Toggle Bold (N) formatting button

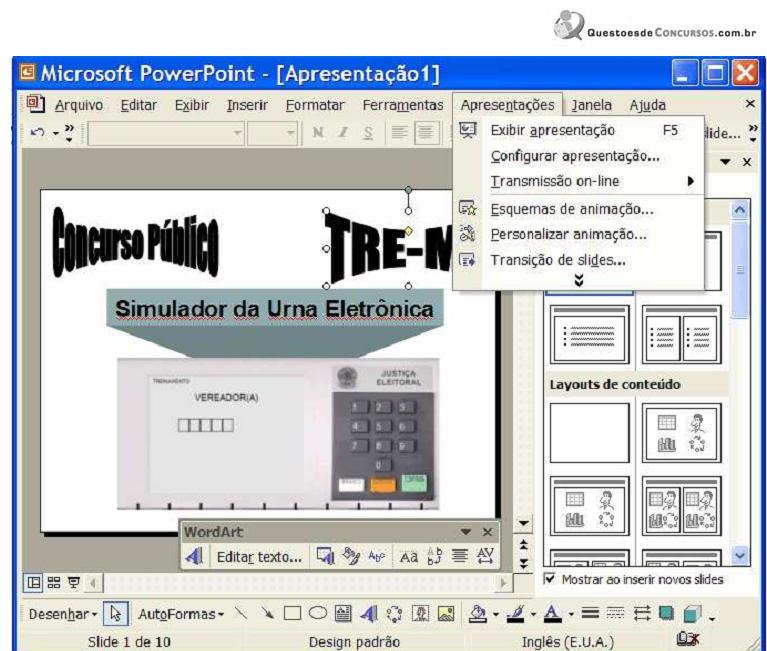pyautogui.click(x=318, y=133)
